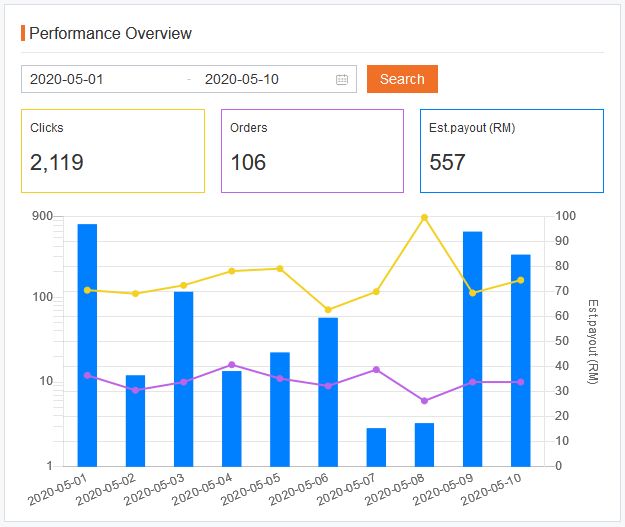Click the blue bar for 2020-05-10
The height and width of the screenshot is (527, 625).
(521, 361)
